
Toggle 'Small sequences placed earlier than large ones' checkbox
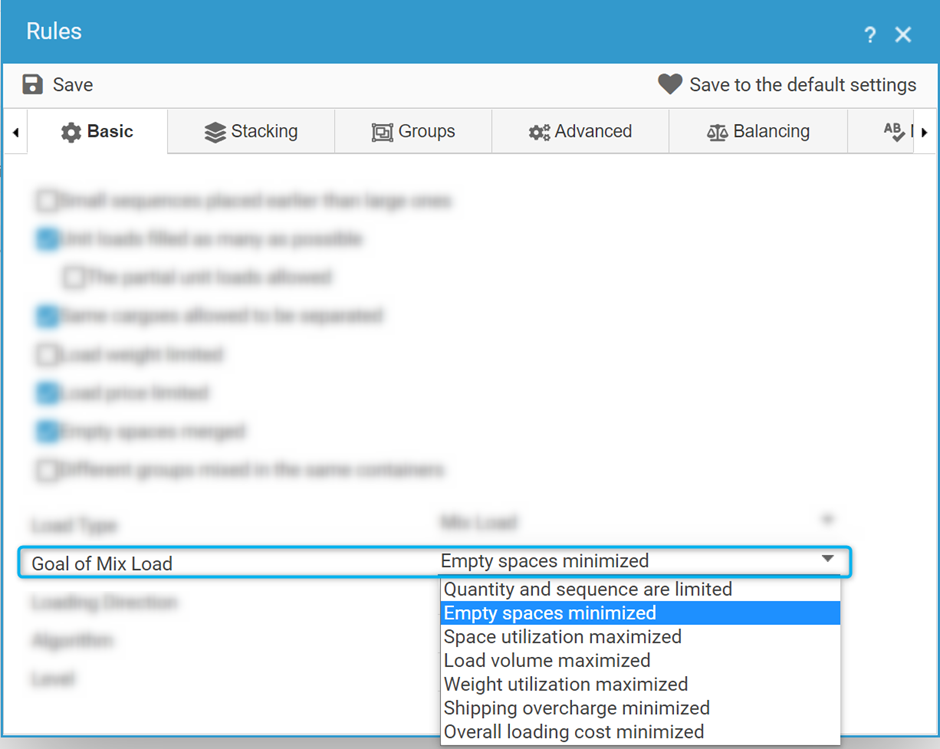(x=47, y=201)
